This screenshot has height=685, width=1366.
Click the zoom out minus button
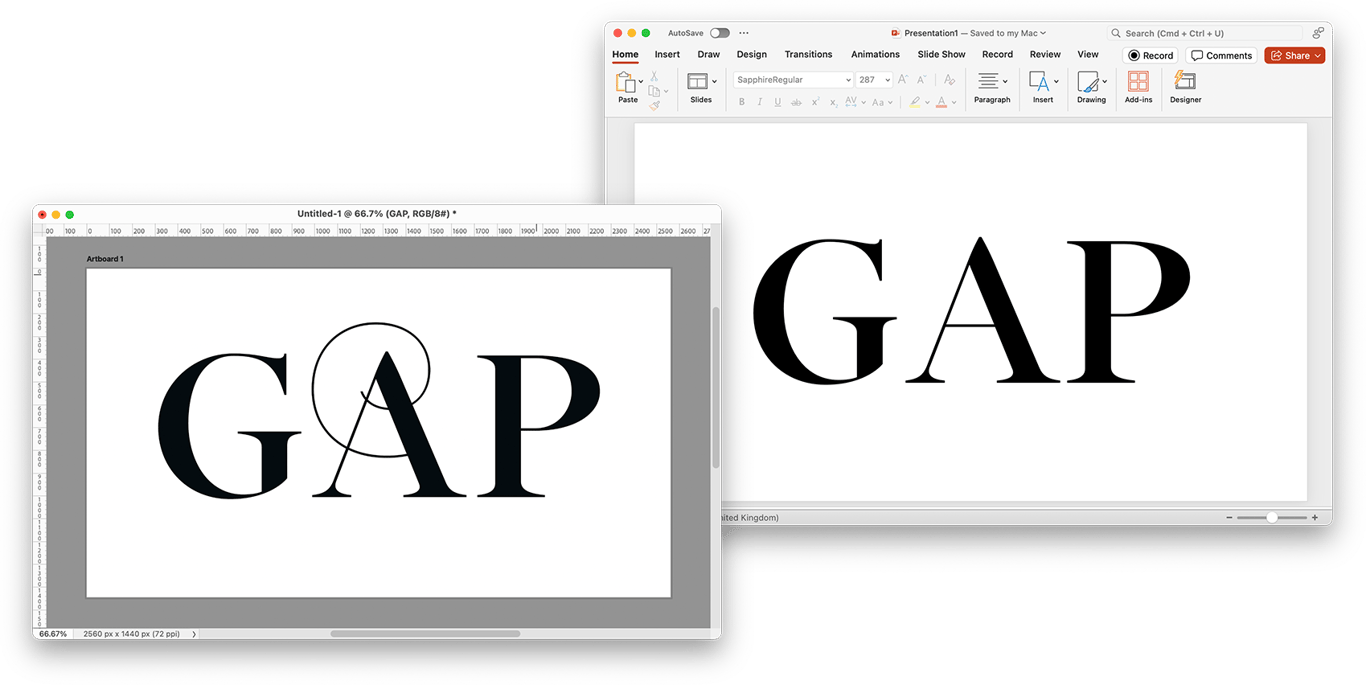1229,518
